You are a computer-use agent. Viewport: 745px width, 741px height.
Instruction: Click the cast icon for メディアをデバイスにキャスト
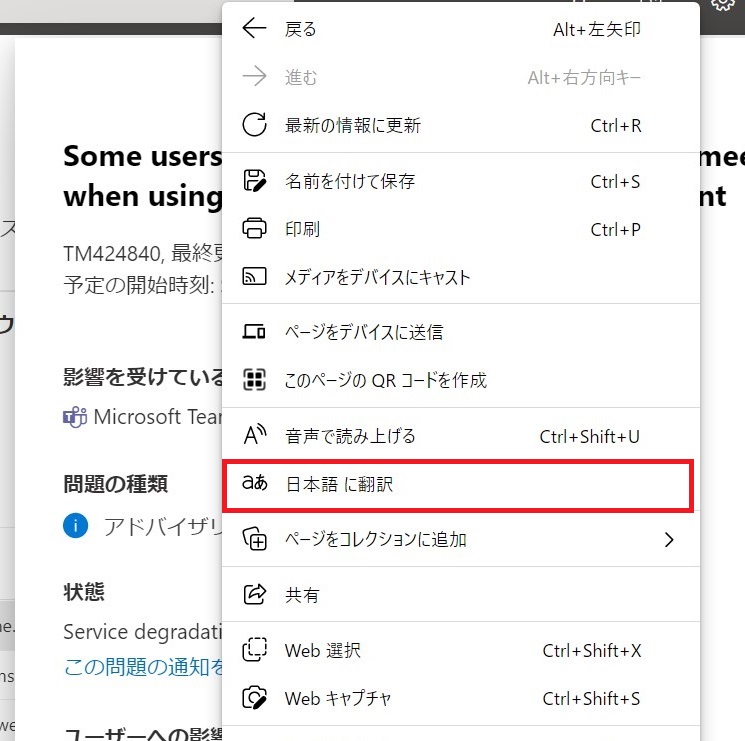255,277
